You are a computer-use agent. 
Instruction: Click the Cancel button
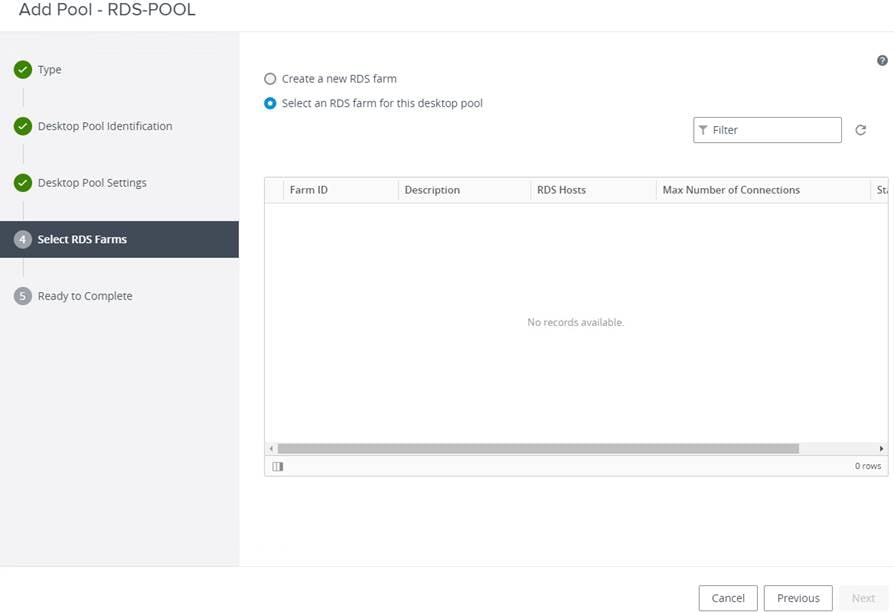(x=728, y=598)
